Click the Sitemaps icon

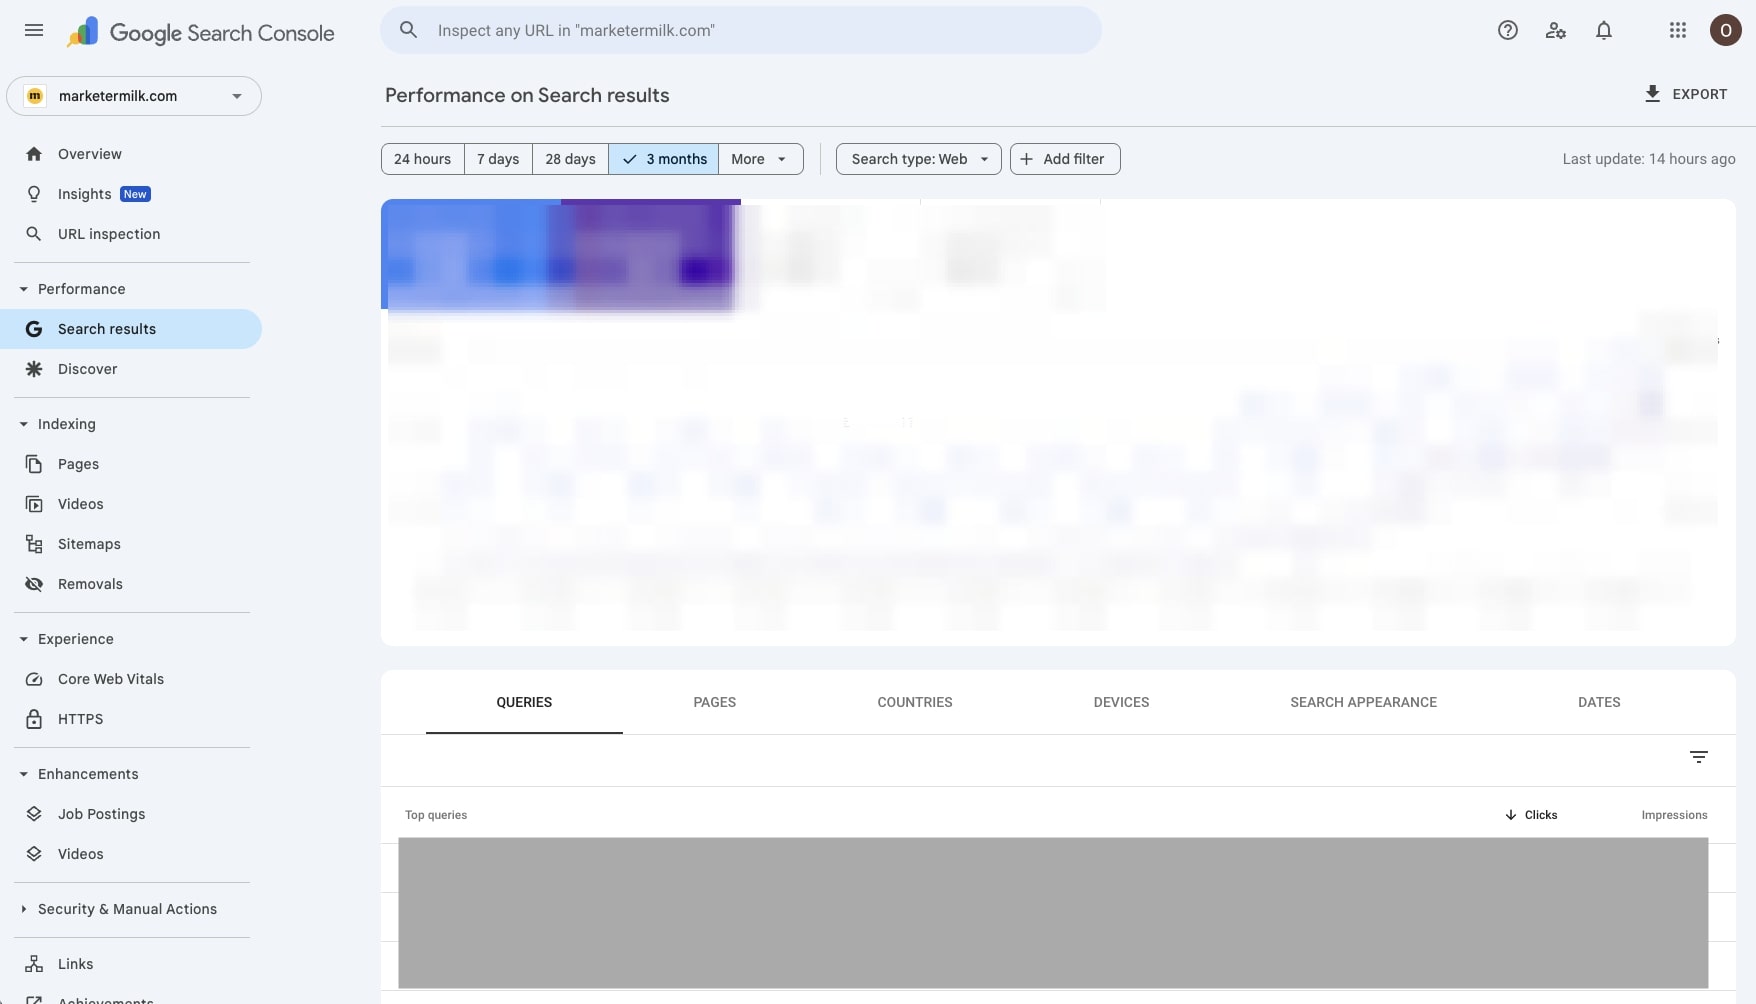34,544
